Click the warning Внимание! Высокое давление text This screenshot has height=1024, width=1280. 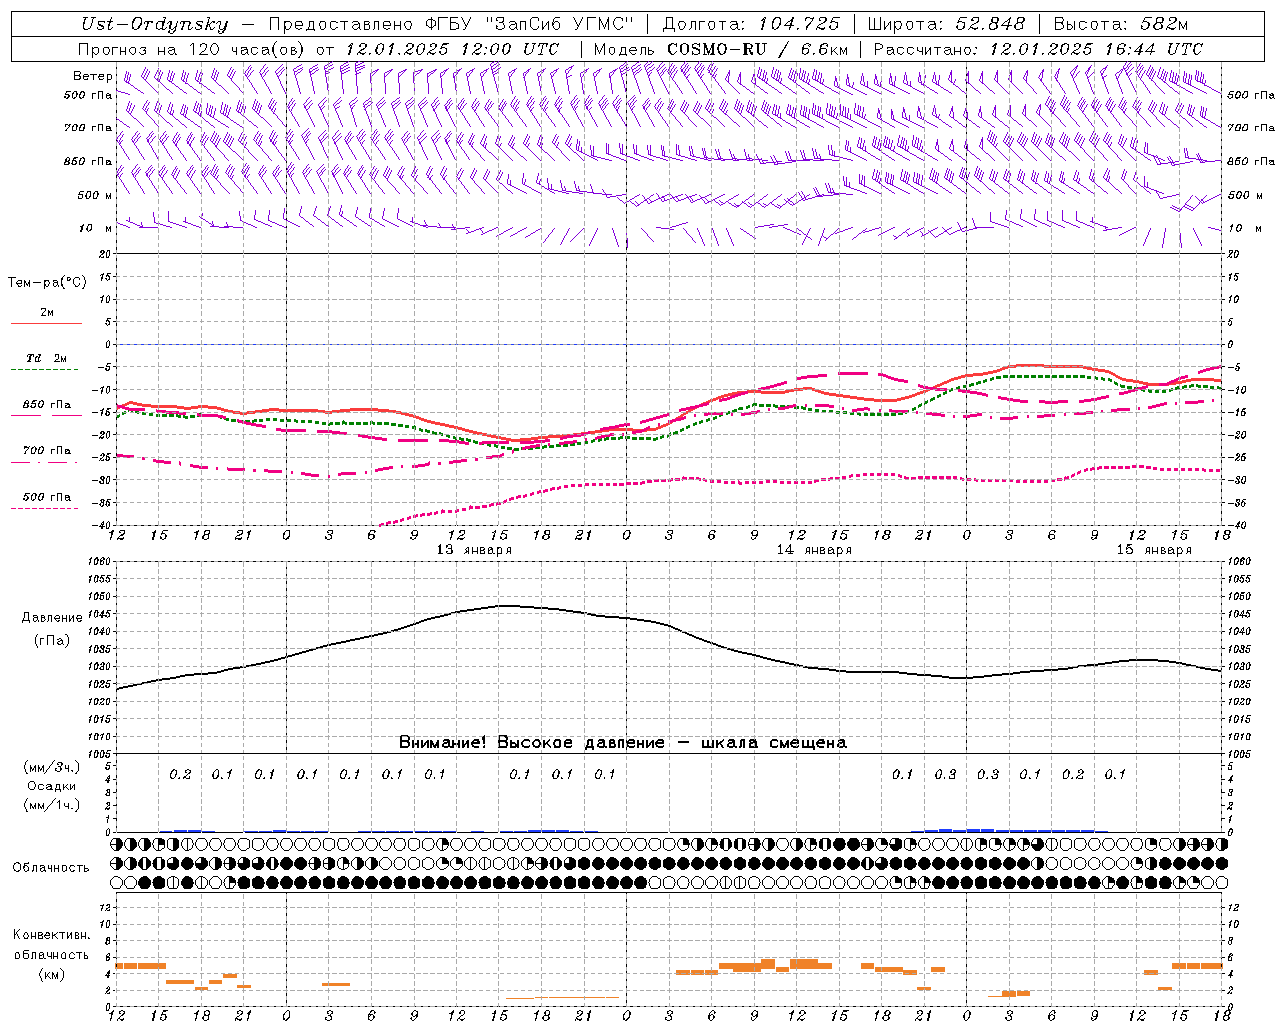tap(622, 742)
